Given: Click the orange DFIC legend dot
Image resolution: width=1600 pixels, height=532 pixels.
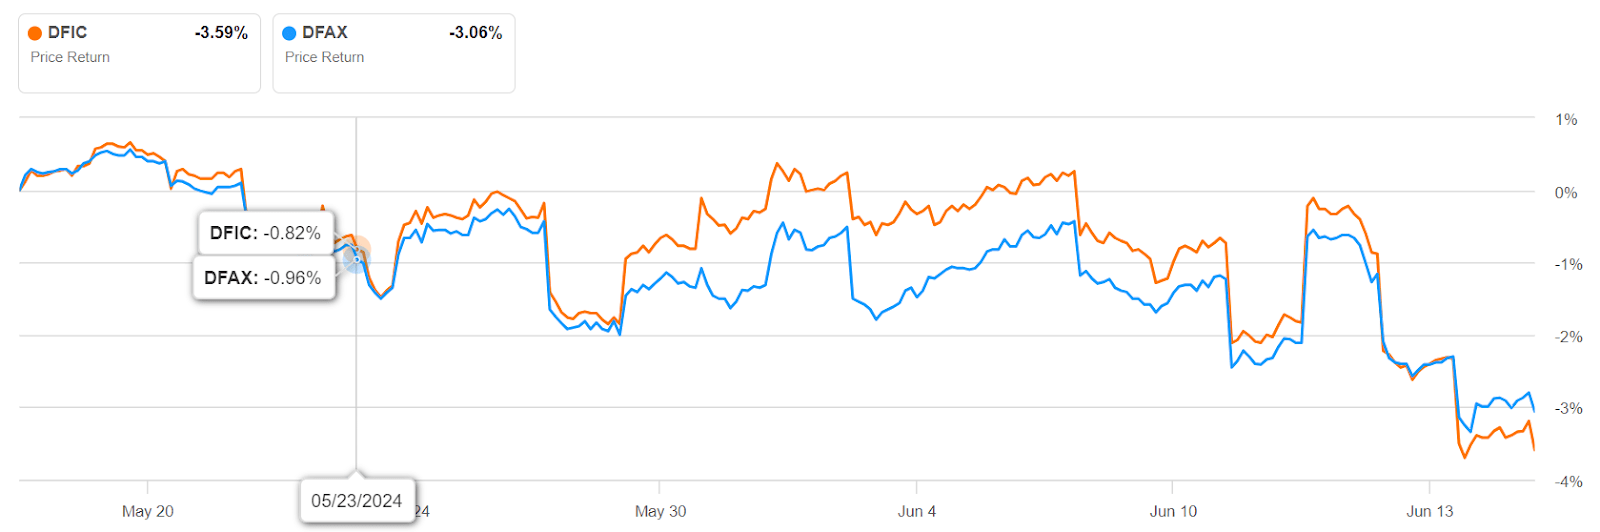Looking at the screenshot, I should click(35, 33).
